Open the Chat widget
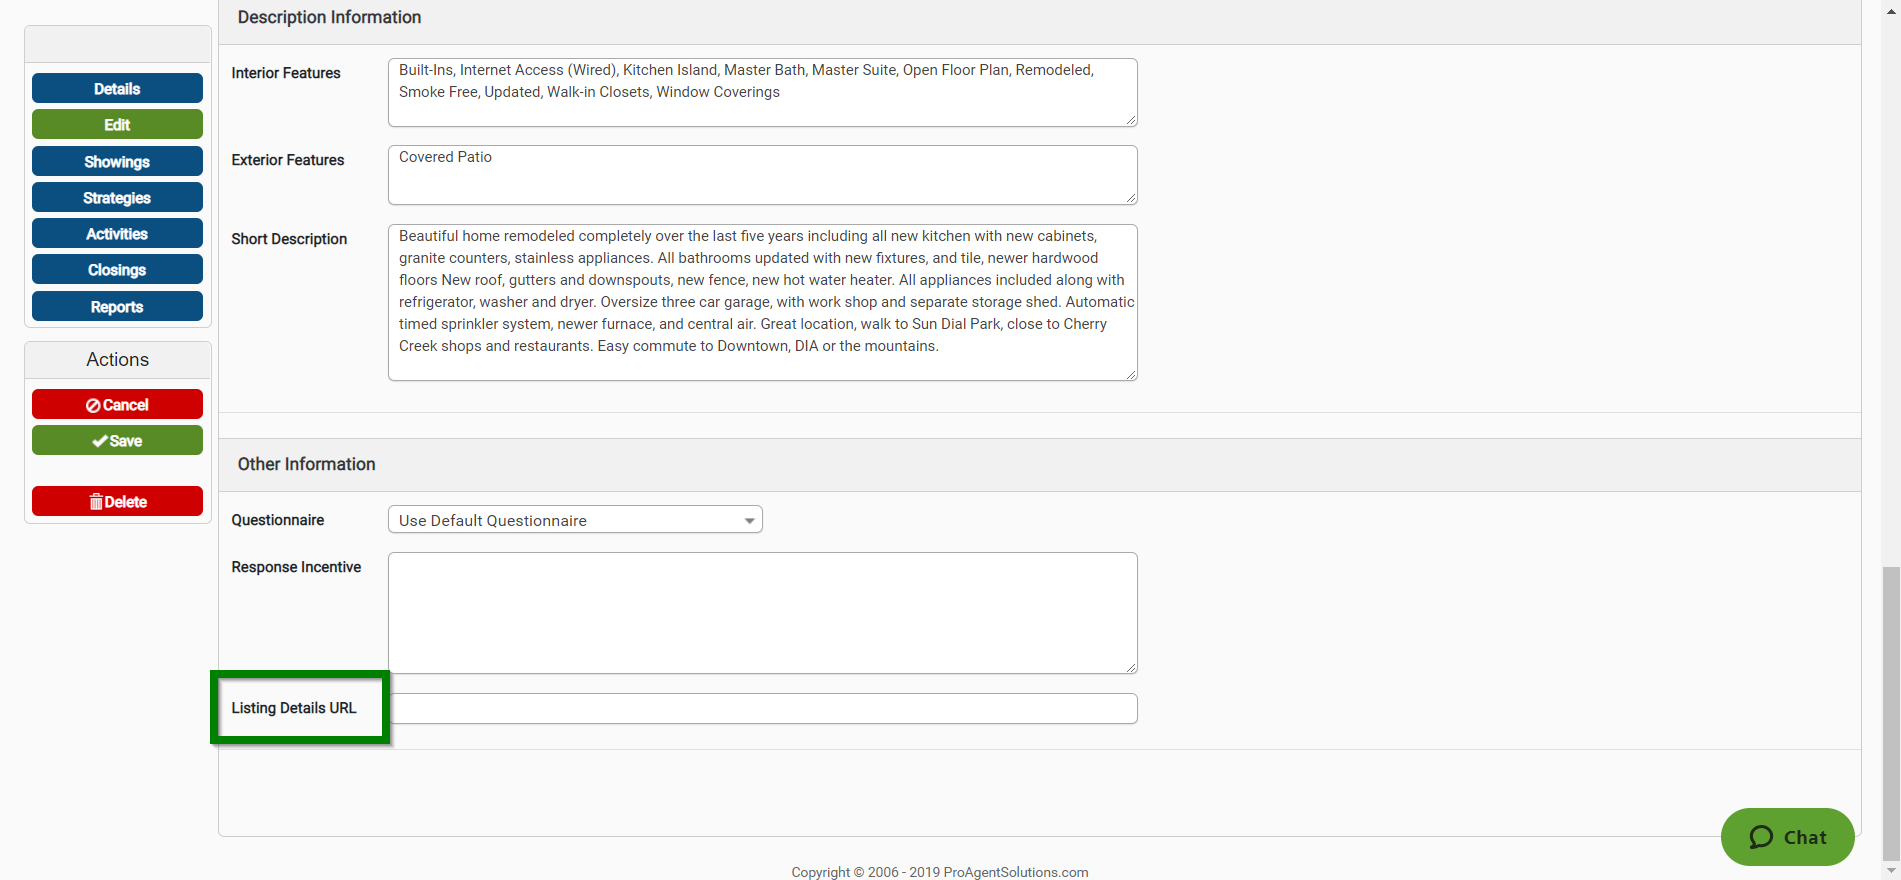The height and width of the screenshot is (880, 1901). (1787, 837)
